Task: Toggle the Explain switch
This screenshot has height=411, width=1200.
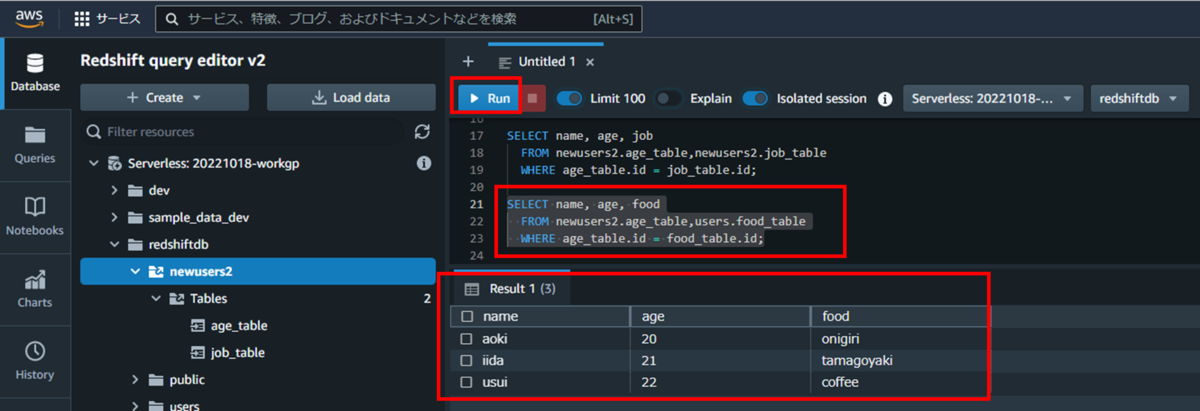Action: [x=669, y=98]
